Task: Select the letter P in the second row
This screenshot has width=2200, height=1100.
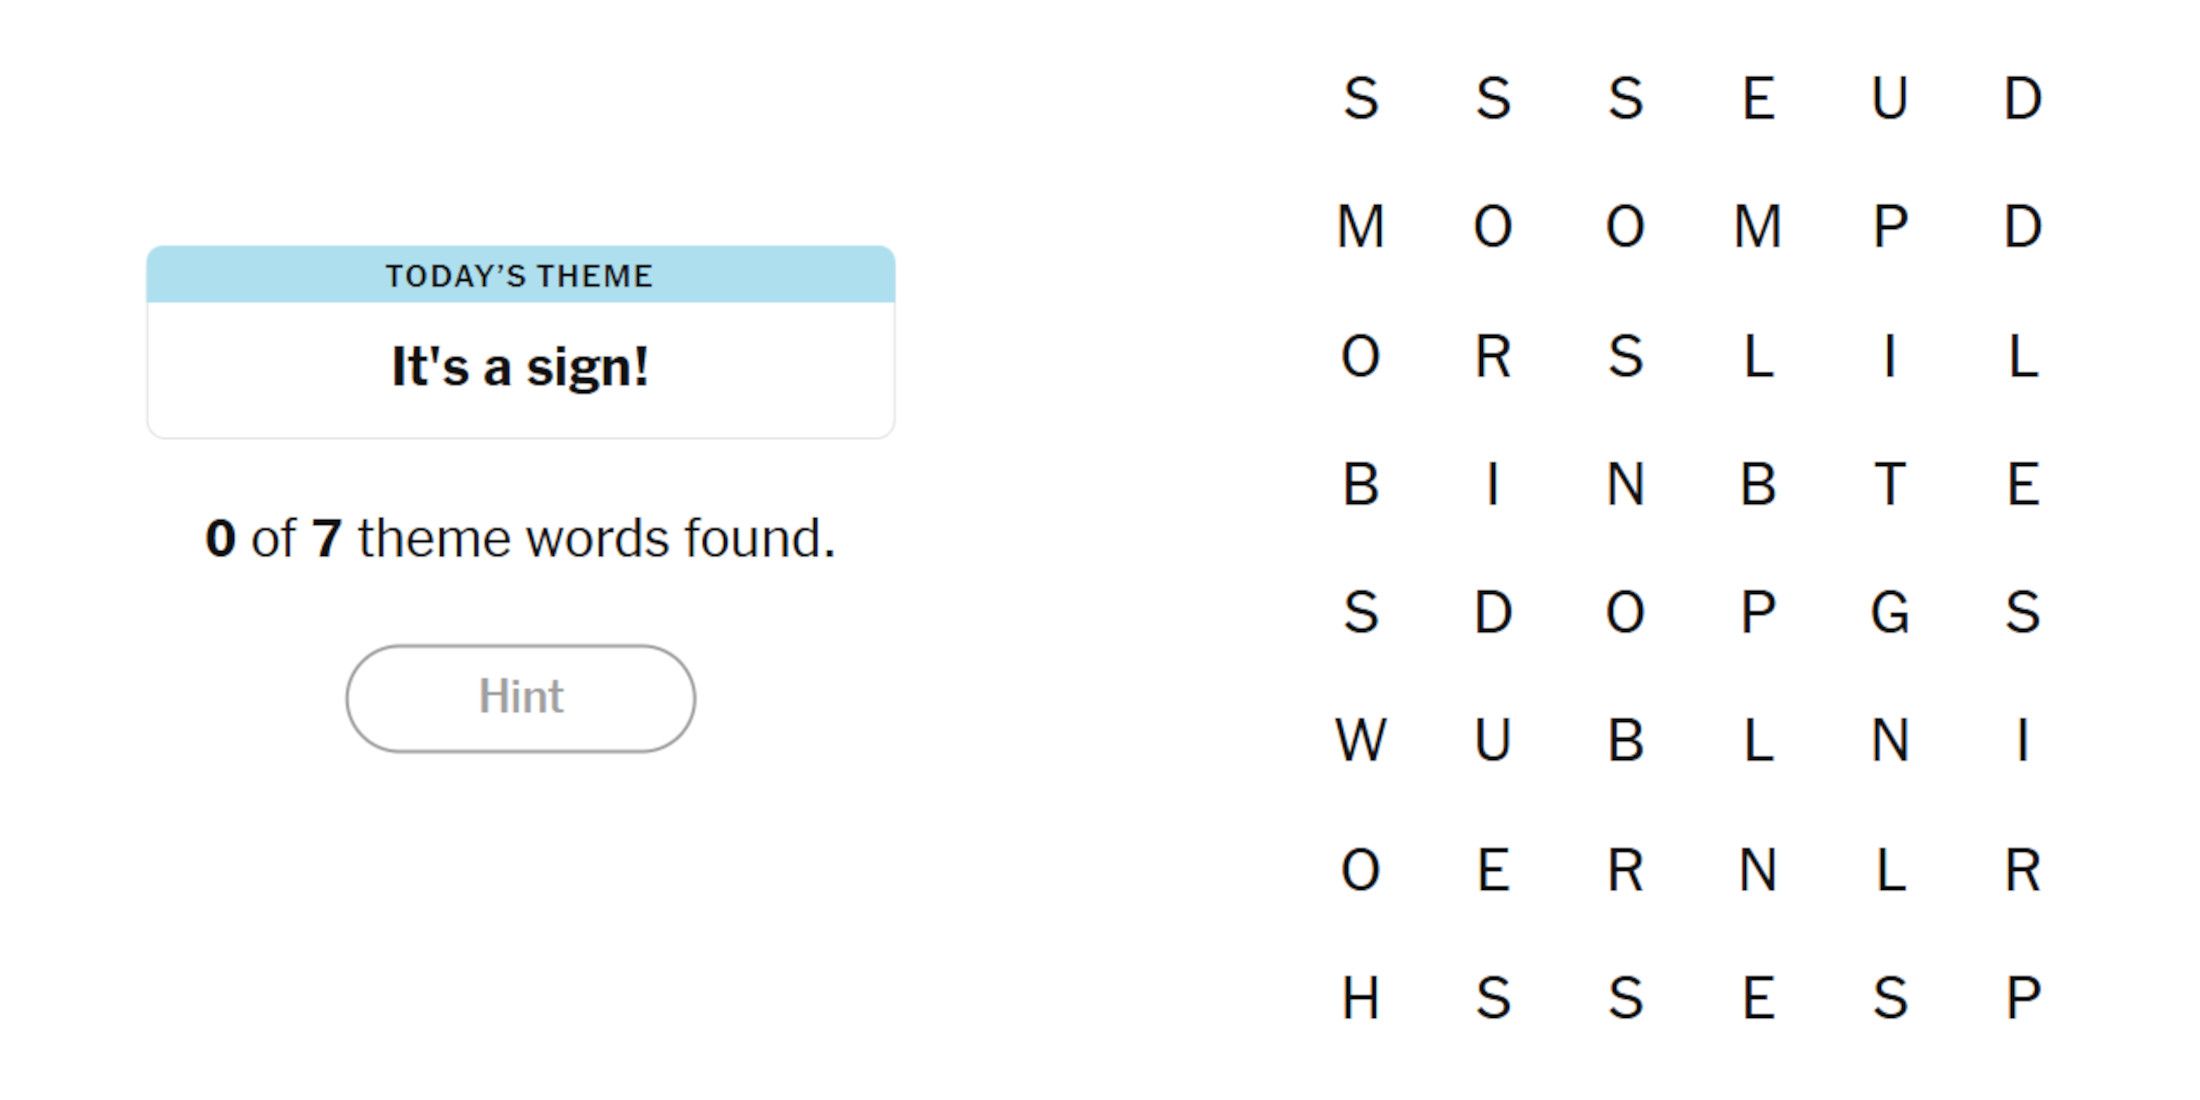Action: tap(1890, 227)
